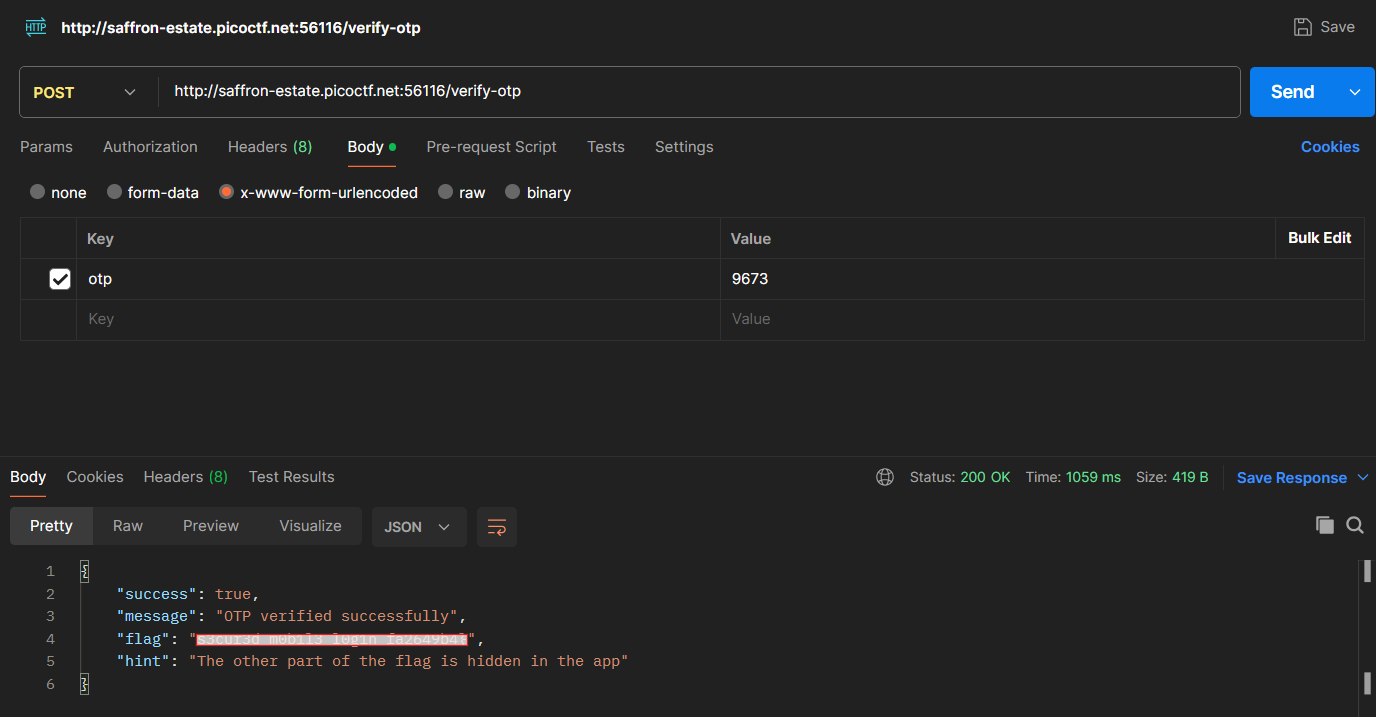Click the network globe icon
The image size is (1376, 717).
(x=885, y=477)
